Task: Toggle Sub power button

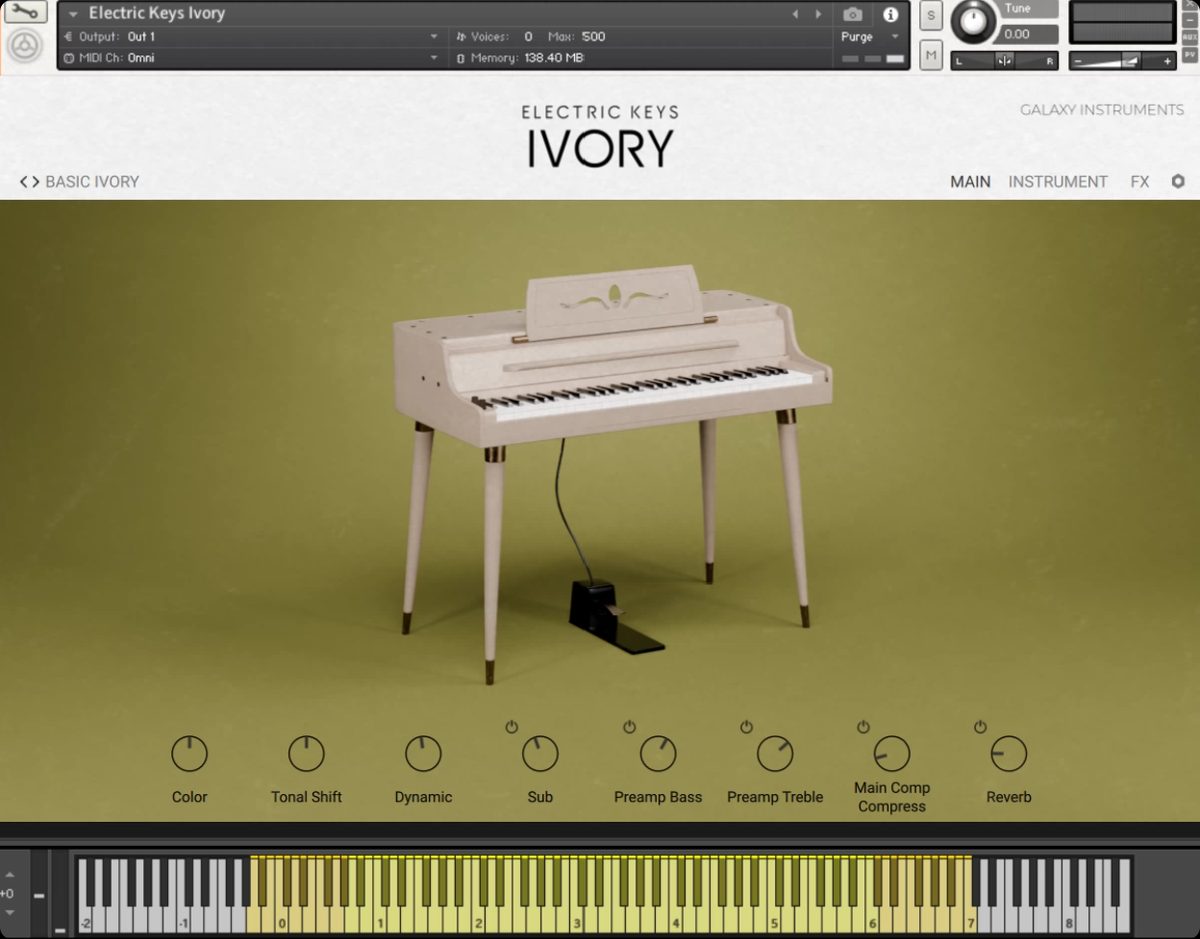Action: point(512,727)
